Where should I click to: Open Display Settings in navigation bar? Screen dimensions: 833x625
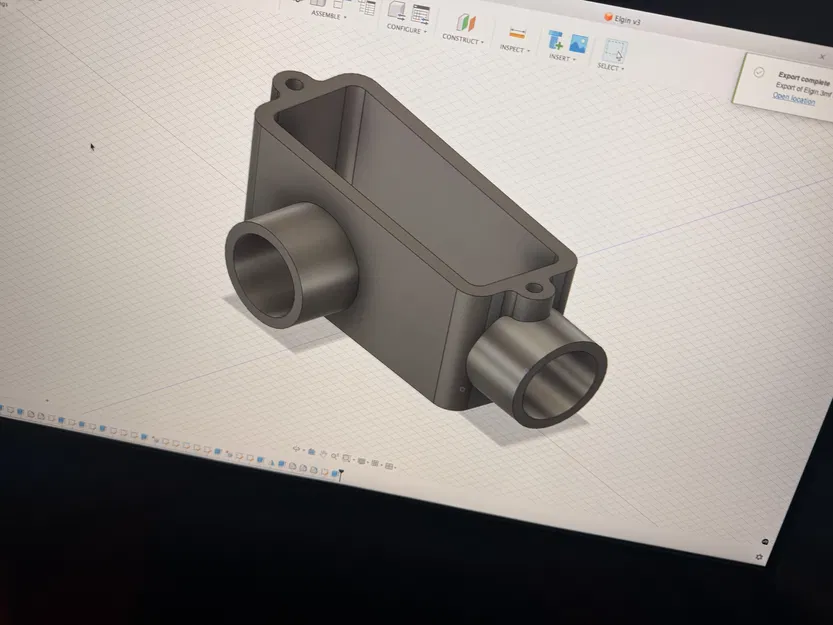(360, 461)
